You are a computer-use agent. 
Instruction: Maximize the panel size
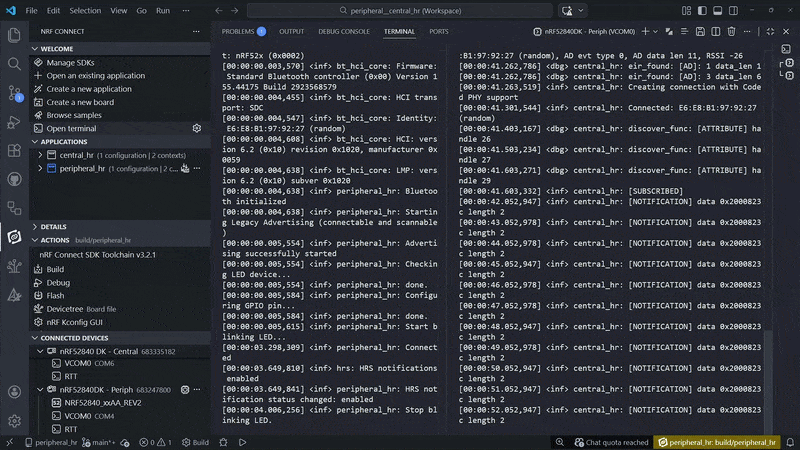[770, 32]
